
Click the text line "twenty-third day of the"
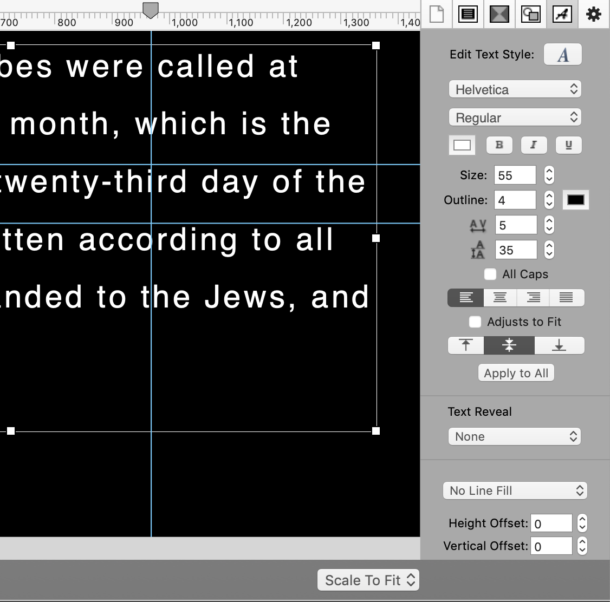coord(182,183)
